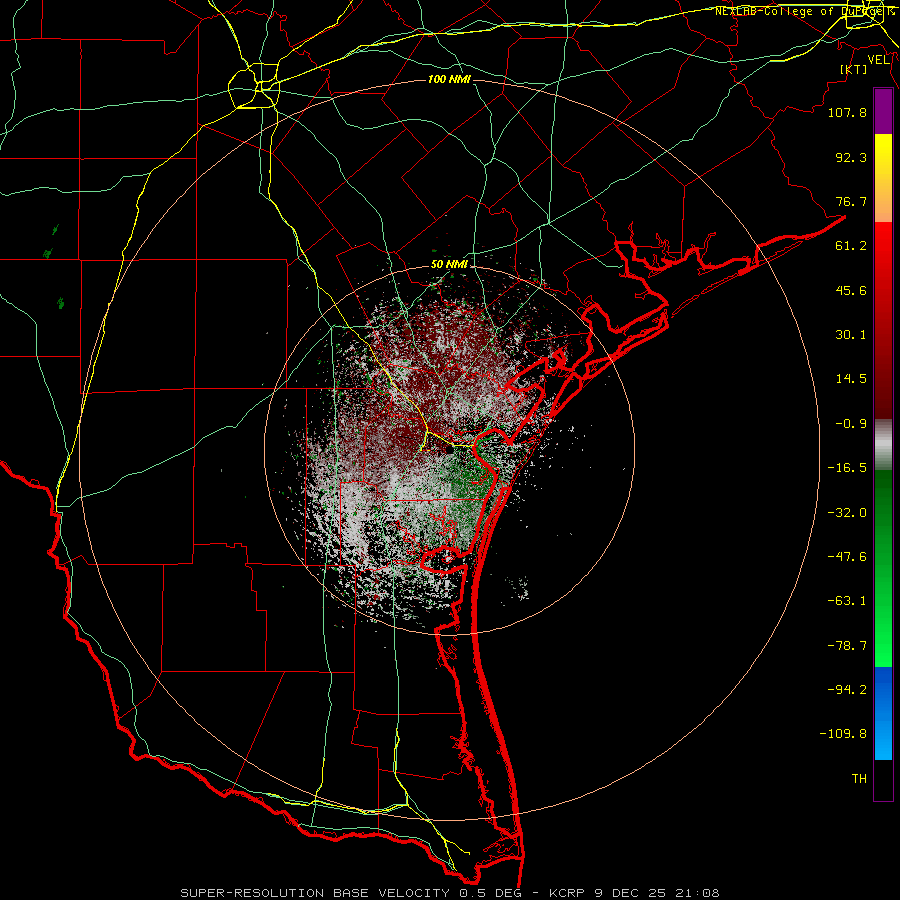The image size is (900, 900).
Task: Click the -16.5 velocity scale value
Action: [847, 468]
